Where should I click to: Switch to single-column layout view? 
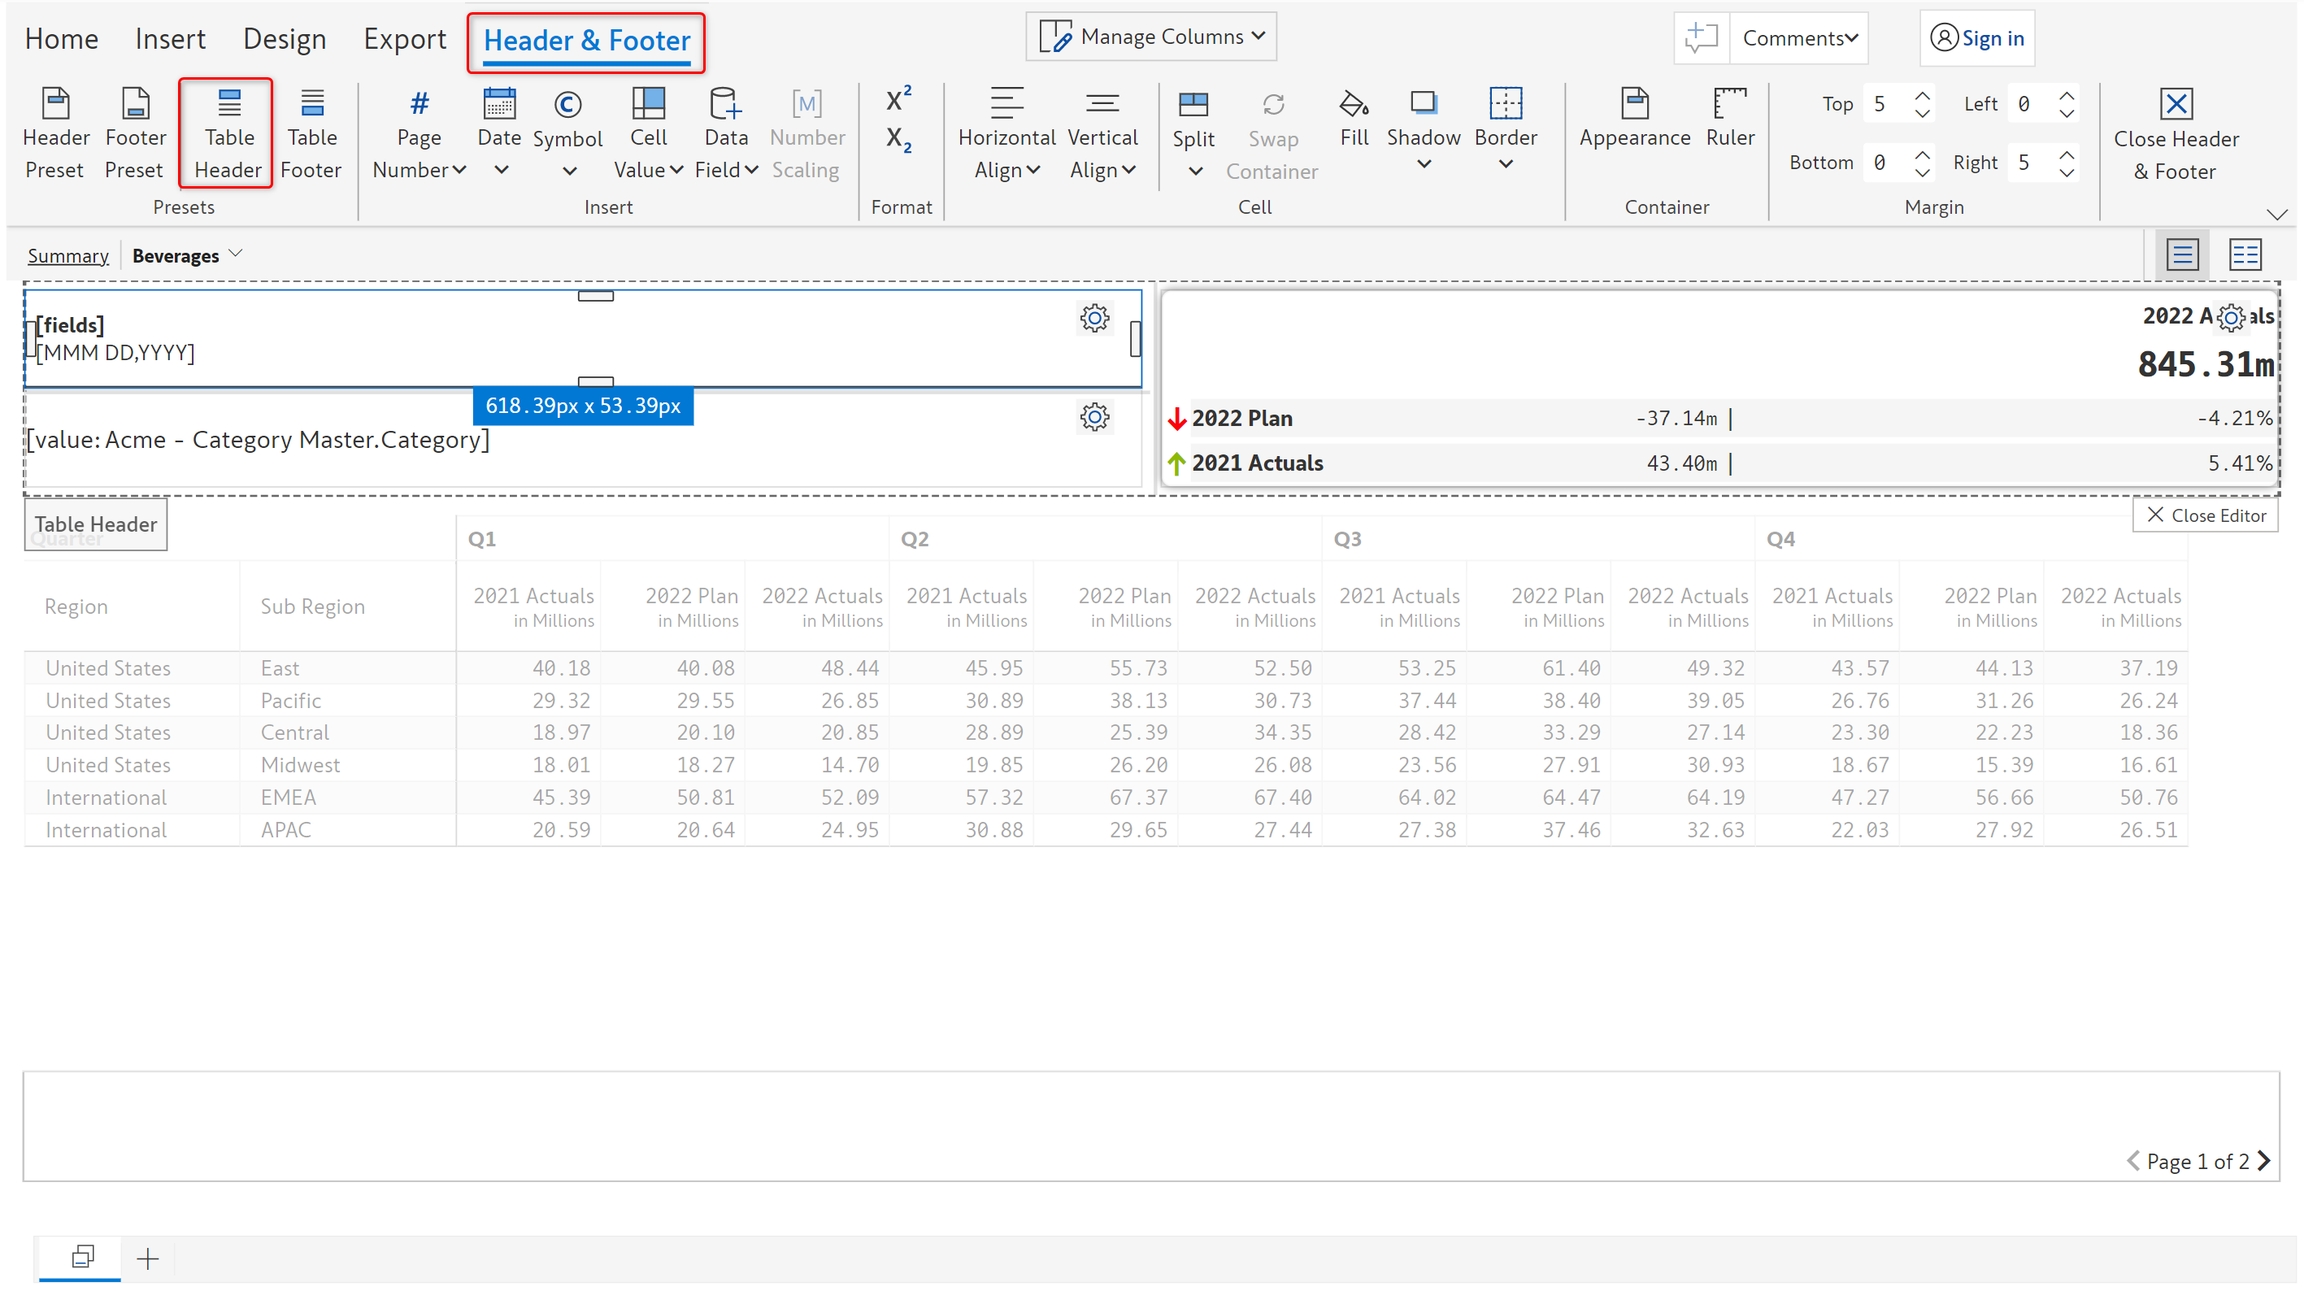tap(2182, 255)
